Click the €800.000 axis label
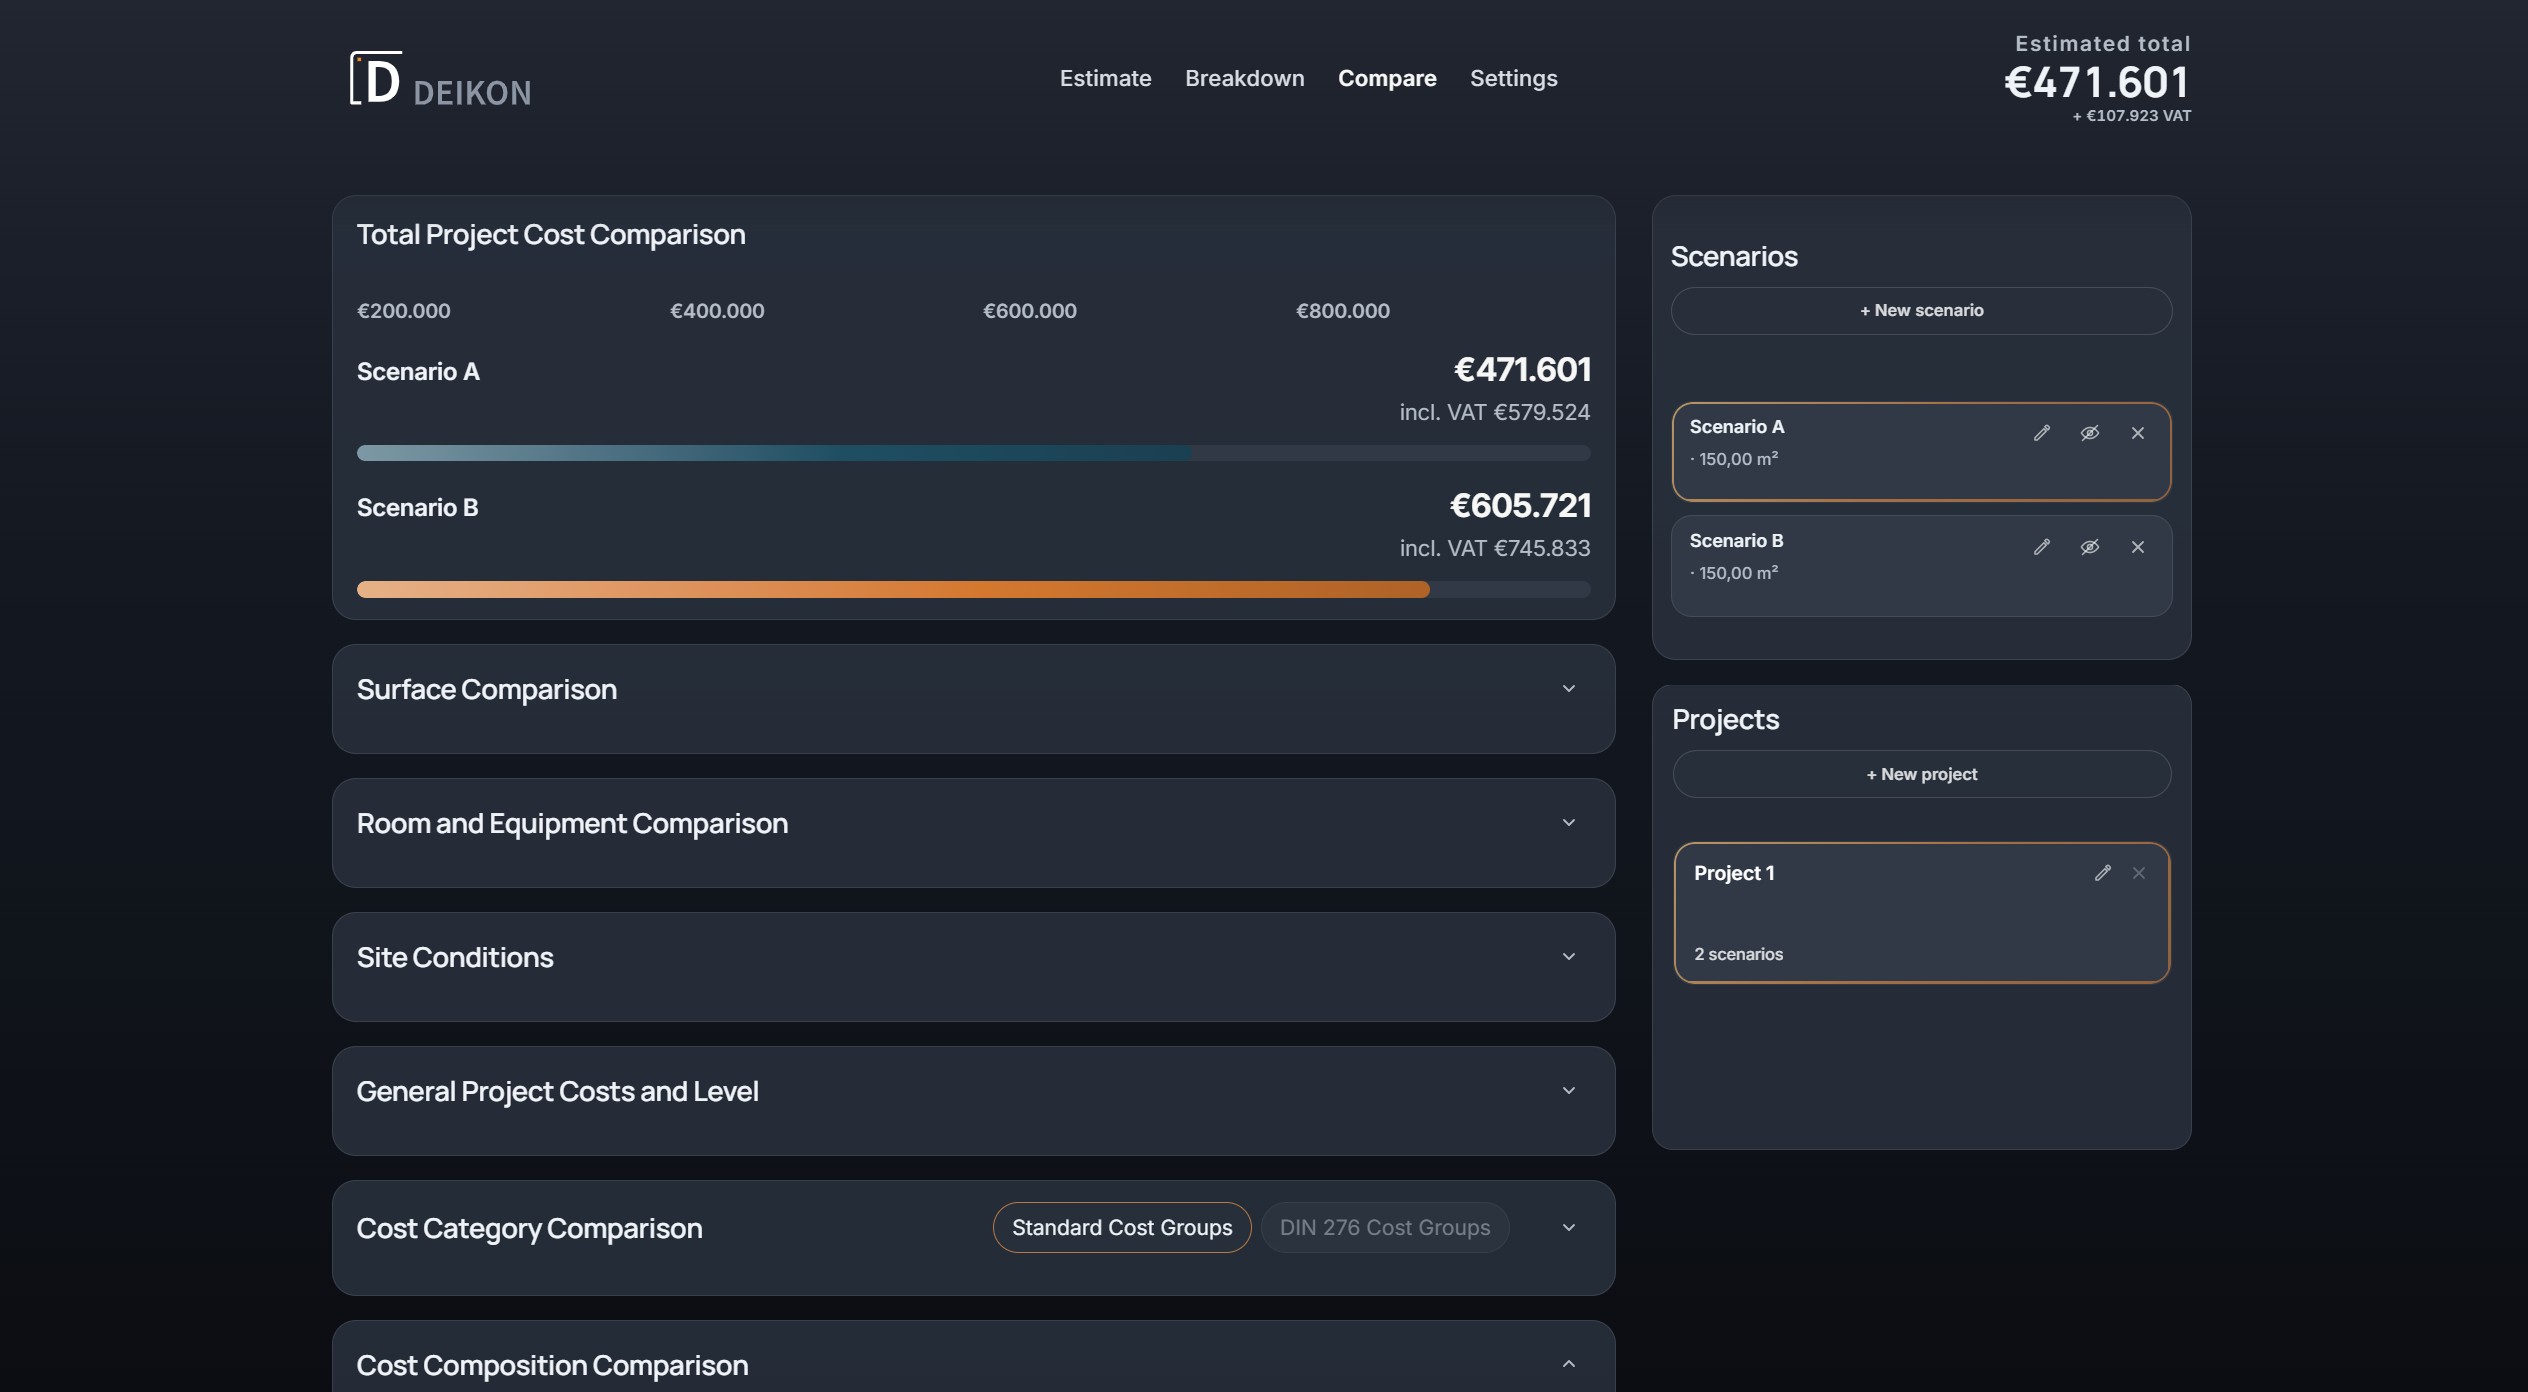The height and width of the screenshot is (1392, 2528). tap(1342, 311)
